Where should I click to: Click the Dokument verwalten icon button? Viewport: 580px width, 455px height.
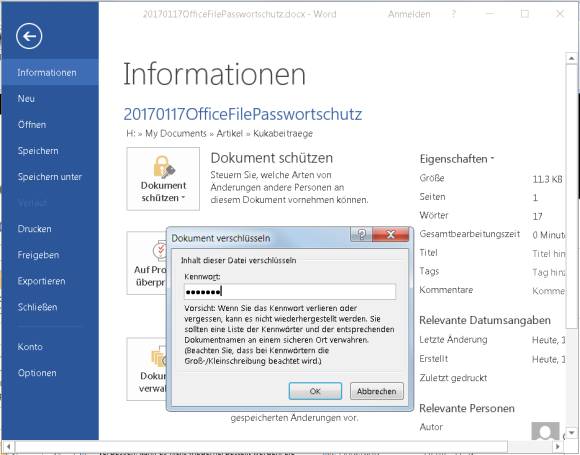coord(147,369)
